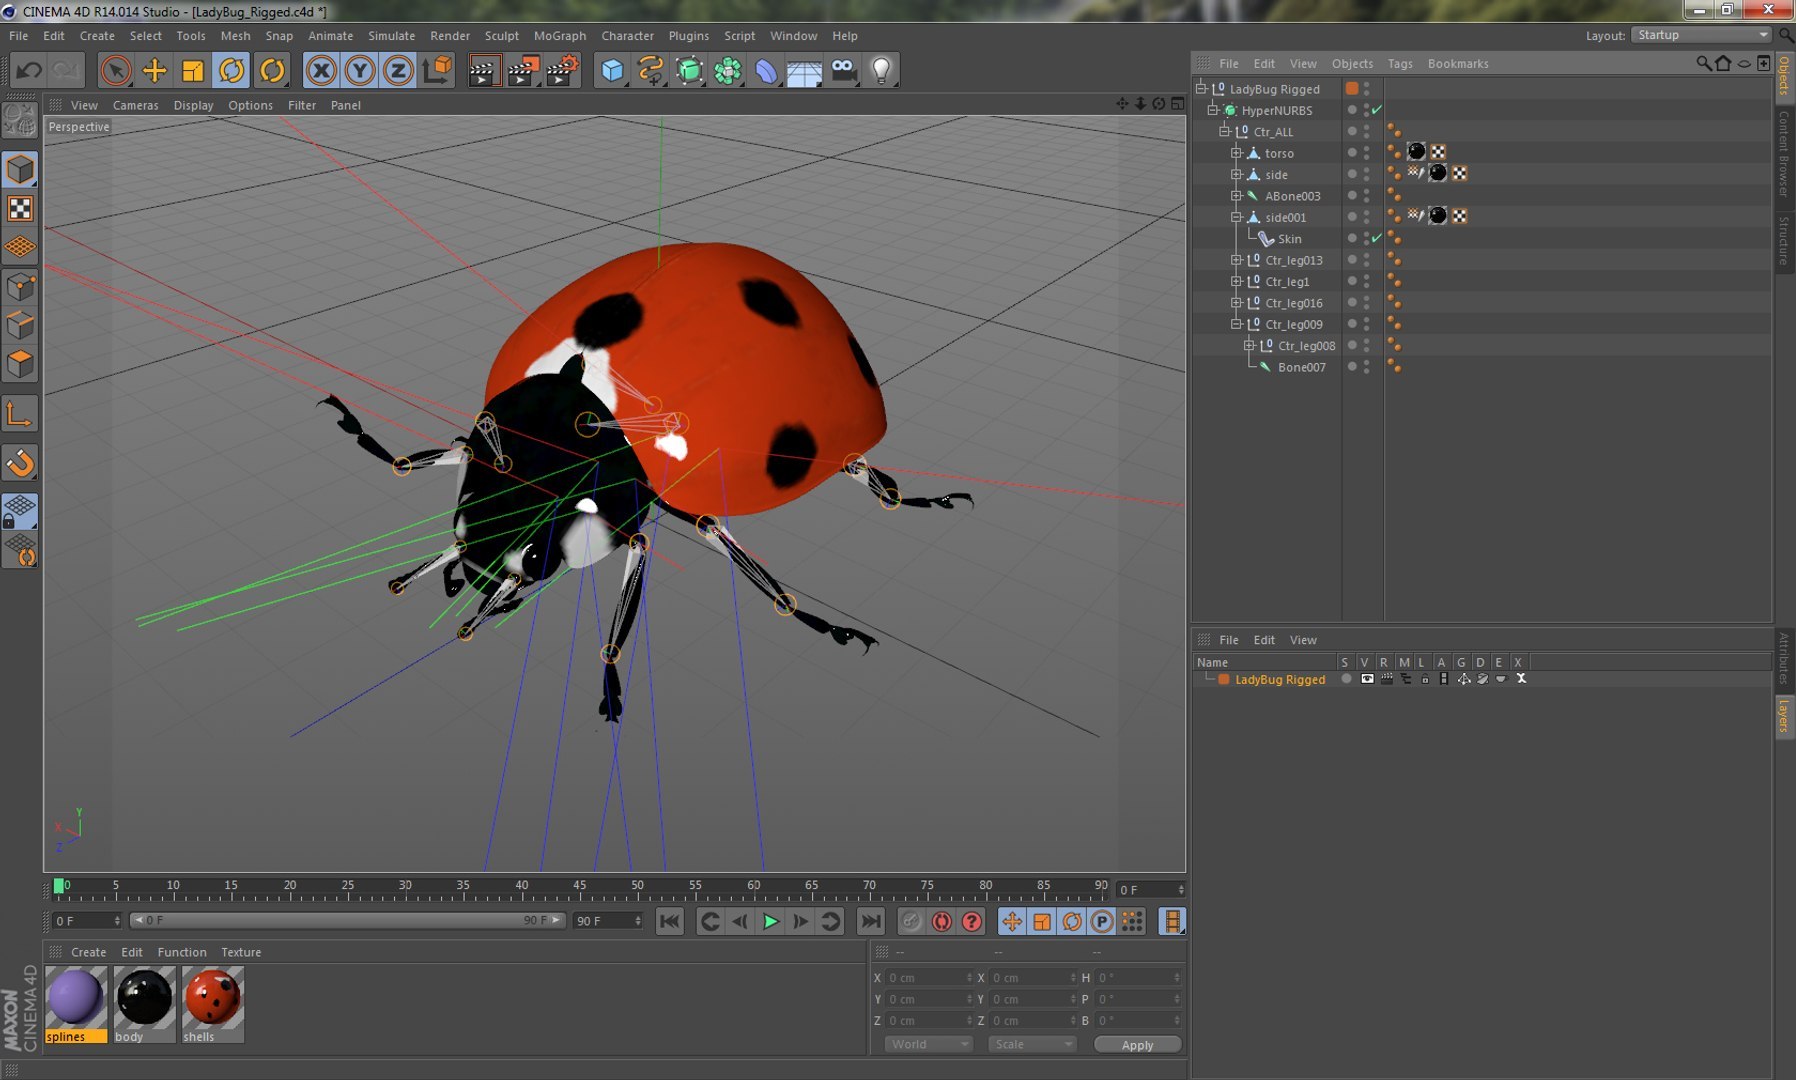Open the World coordinate dropdown
1796x1080 pixels.
point(928,1044)
